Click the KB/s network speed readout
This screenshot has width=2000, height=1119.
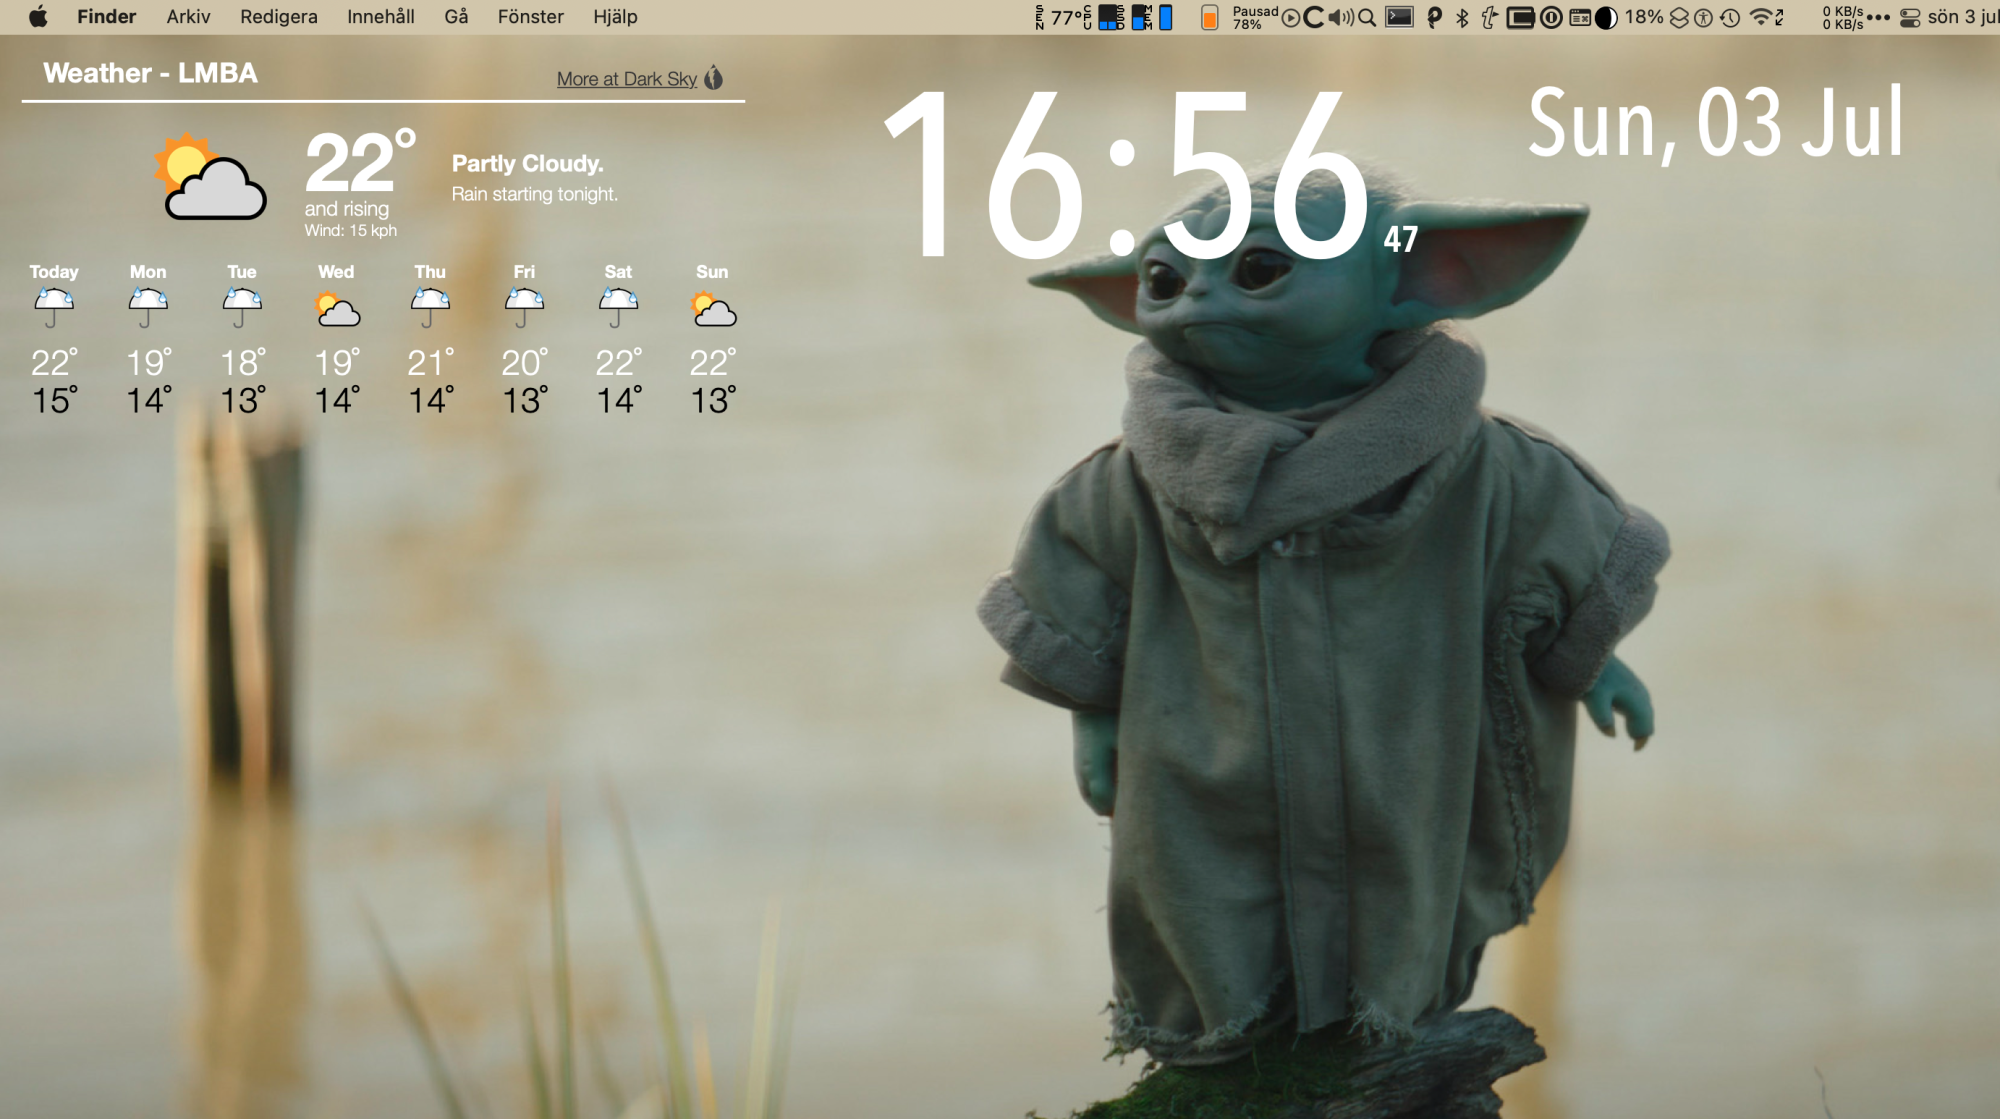tap(1843, 17)
